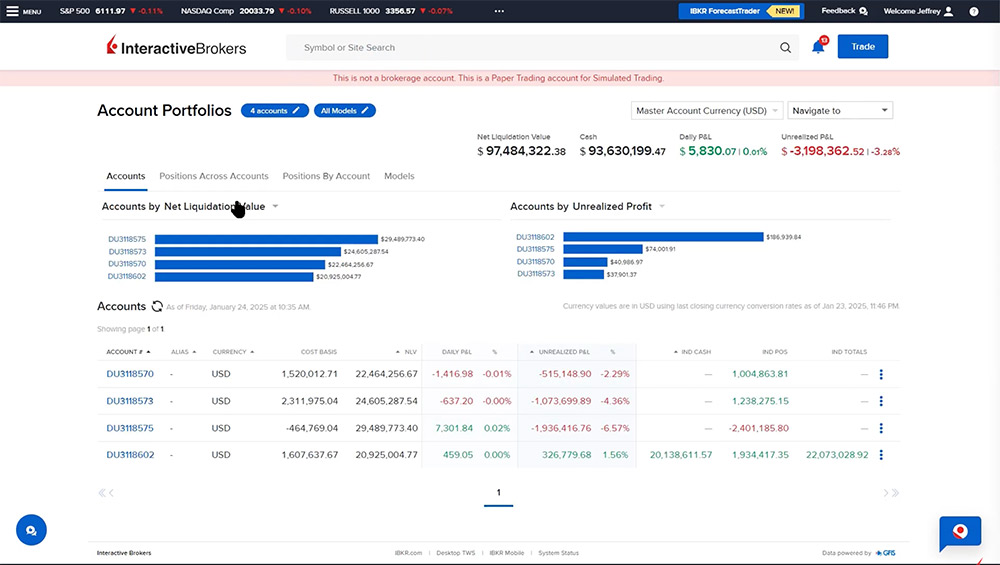Screen dimensions: 1000x565
Task: Open account DU3118602 in table
Action: click(x=130, y=455)
